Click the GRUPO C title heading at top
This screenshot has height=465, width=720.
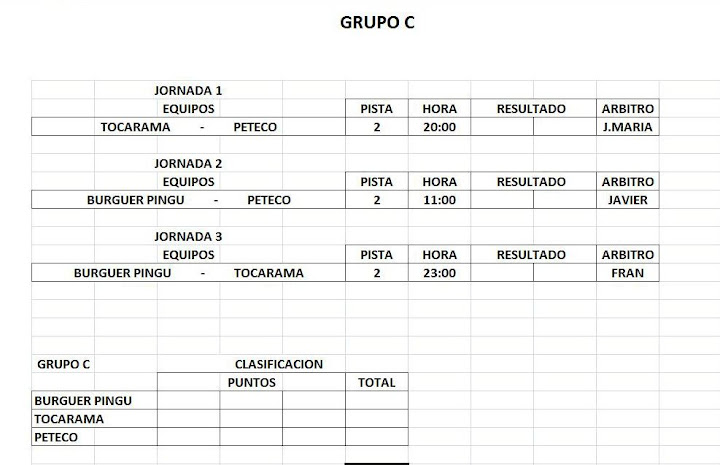coord(377,23)
